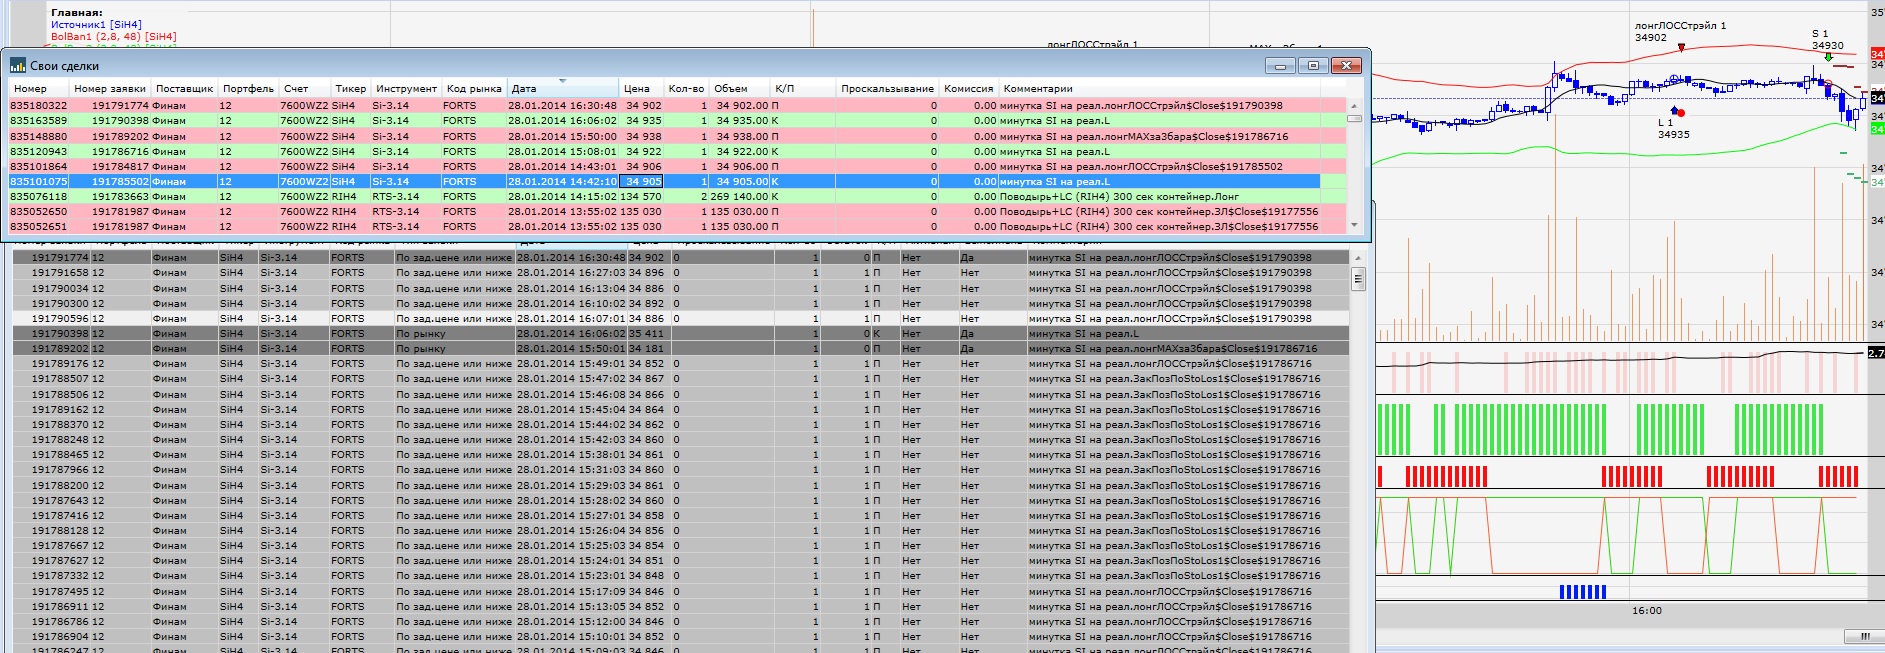
Task: Click the selected price cell 34 905
Action: pyautogui.click(x=641, y=181)
